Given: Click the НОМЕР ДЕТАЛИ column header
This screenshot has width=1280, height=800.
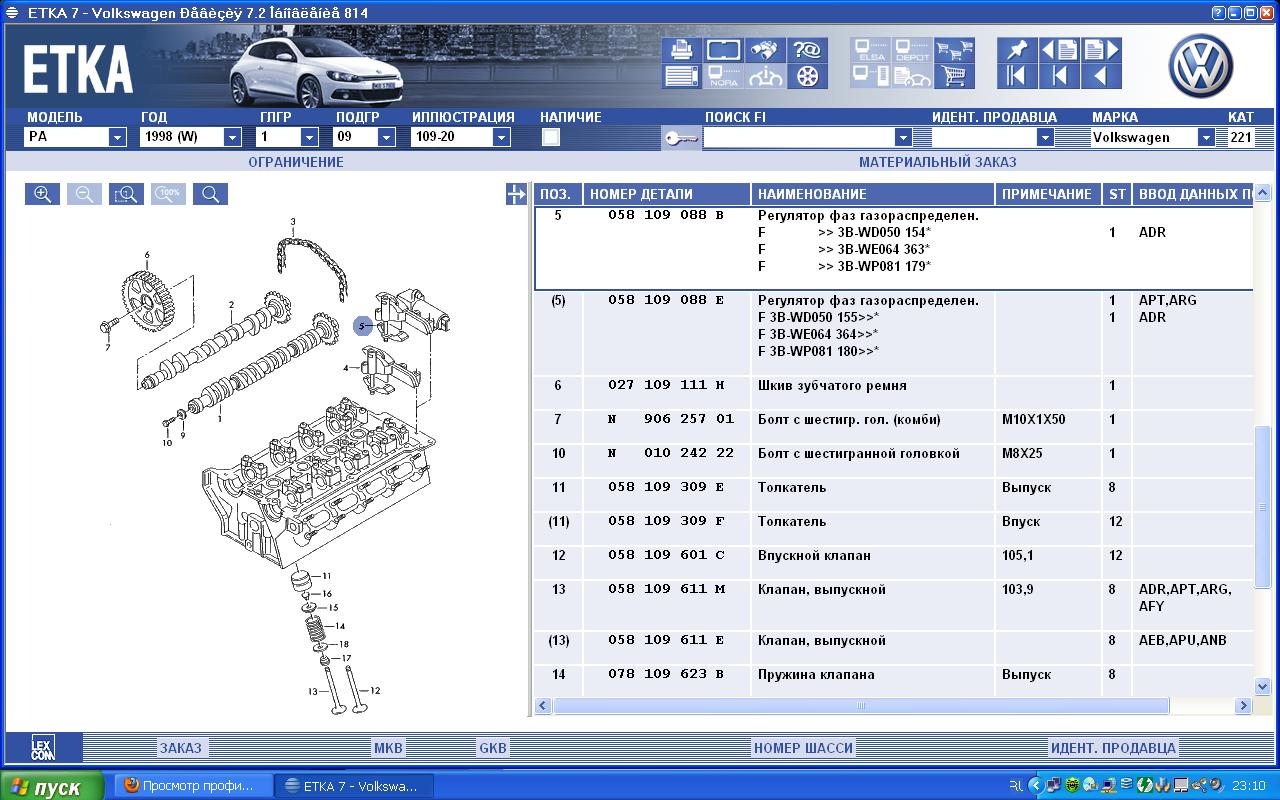Looking at the screenshot, I should pos(667,194).
